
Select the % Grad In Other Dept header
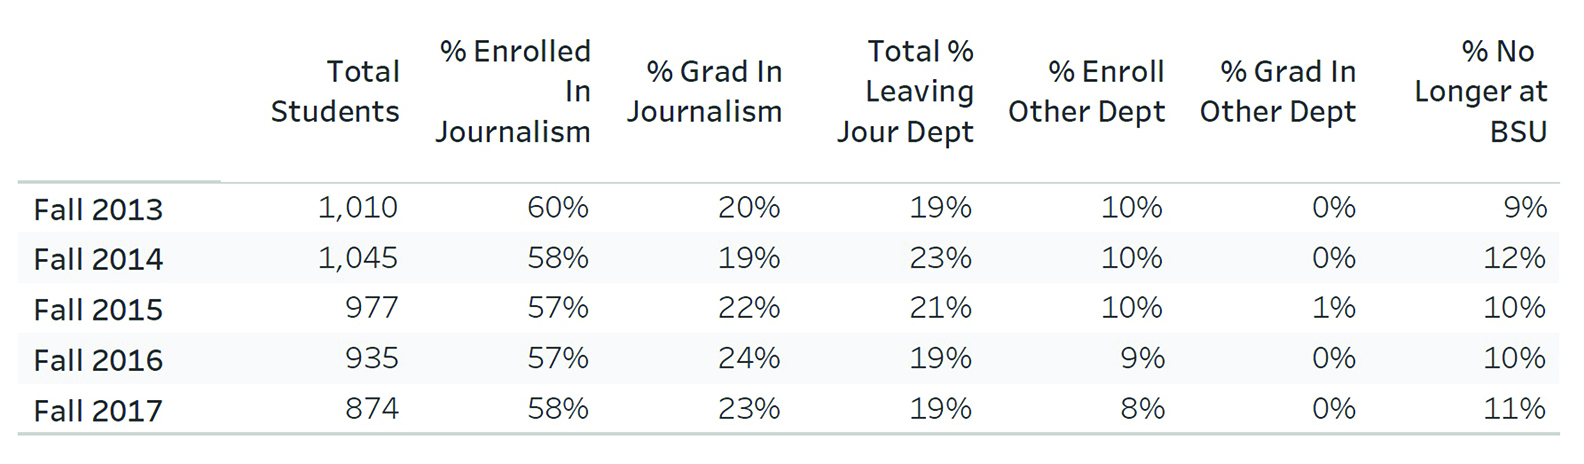click(x=1278, y=92)
